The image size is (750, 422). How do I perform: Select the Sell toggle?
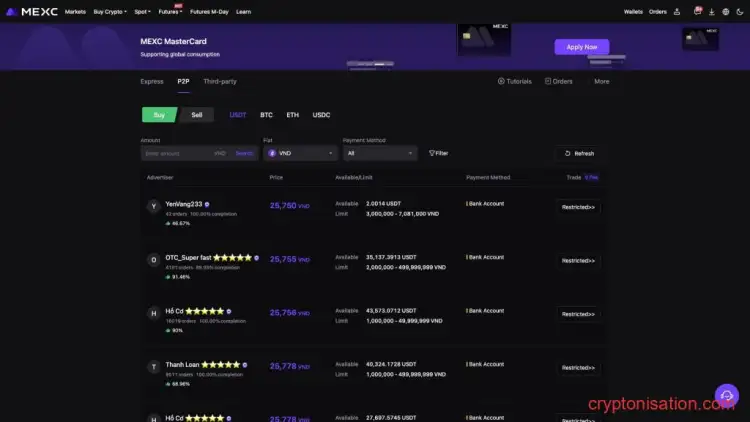click(197, 115)
